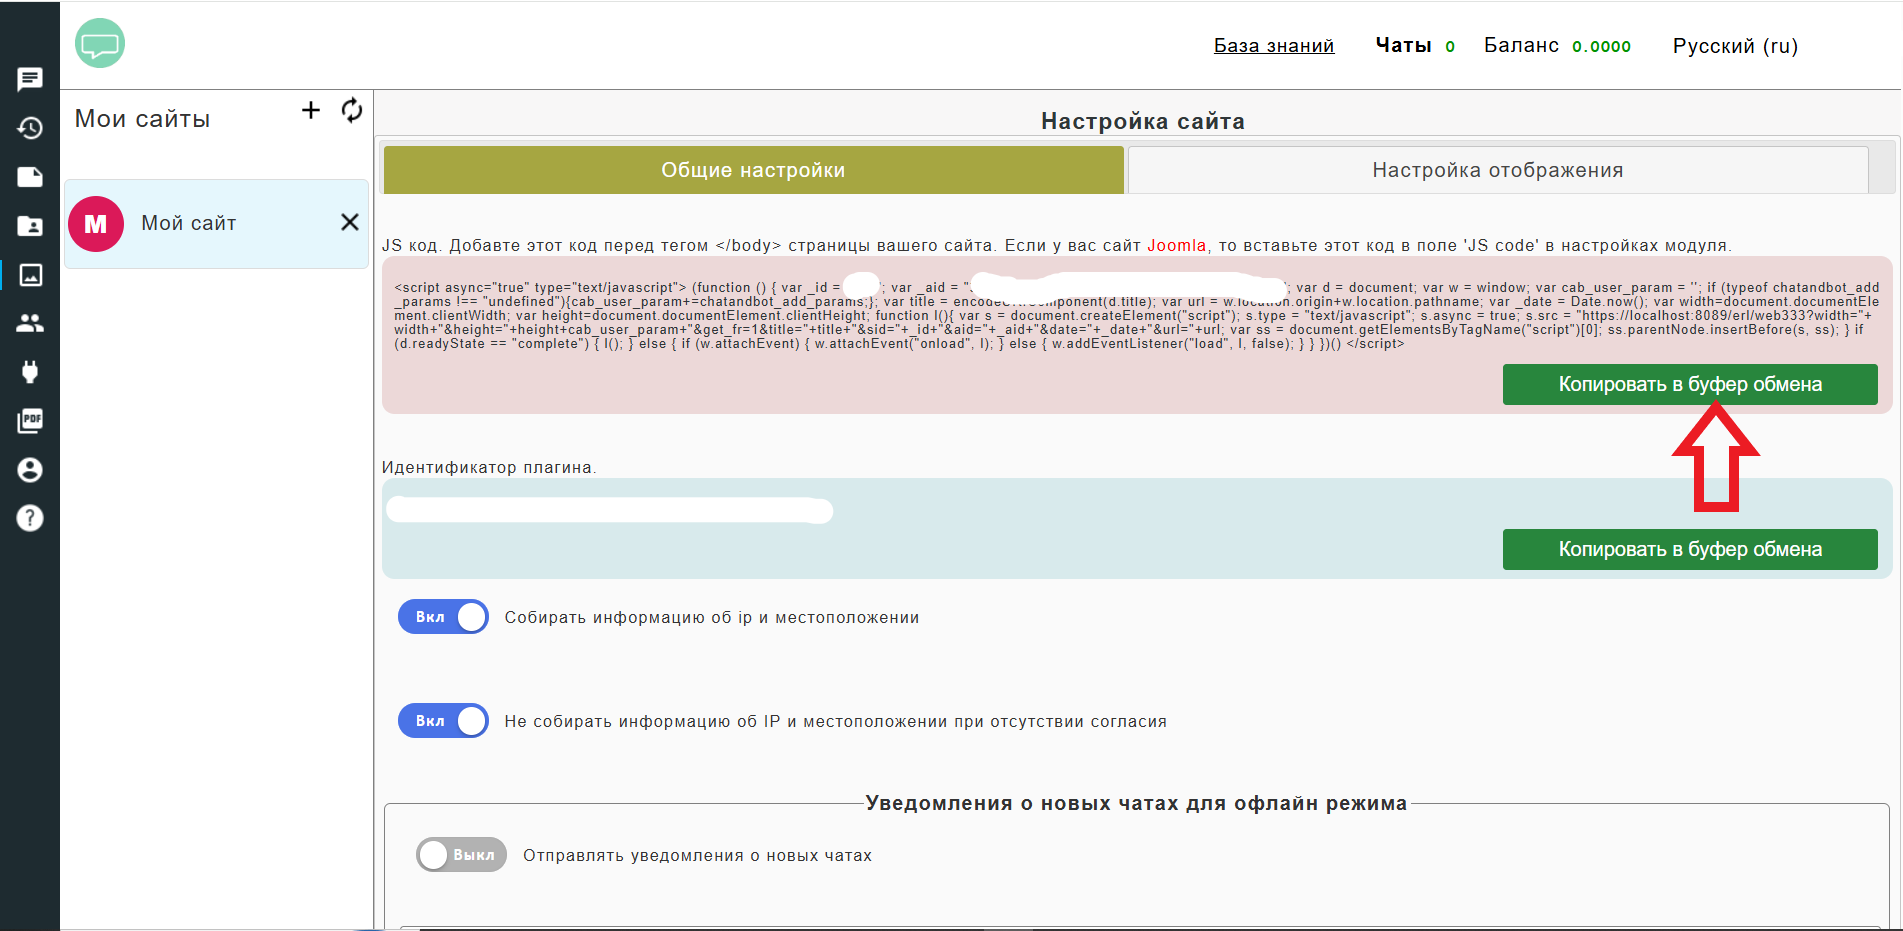Switch to Настройка отображения tab
The image size is (1903, 931).
1497,170
